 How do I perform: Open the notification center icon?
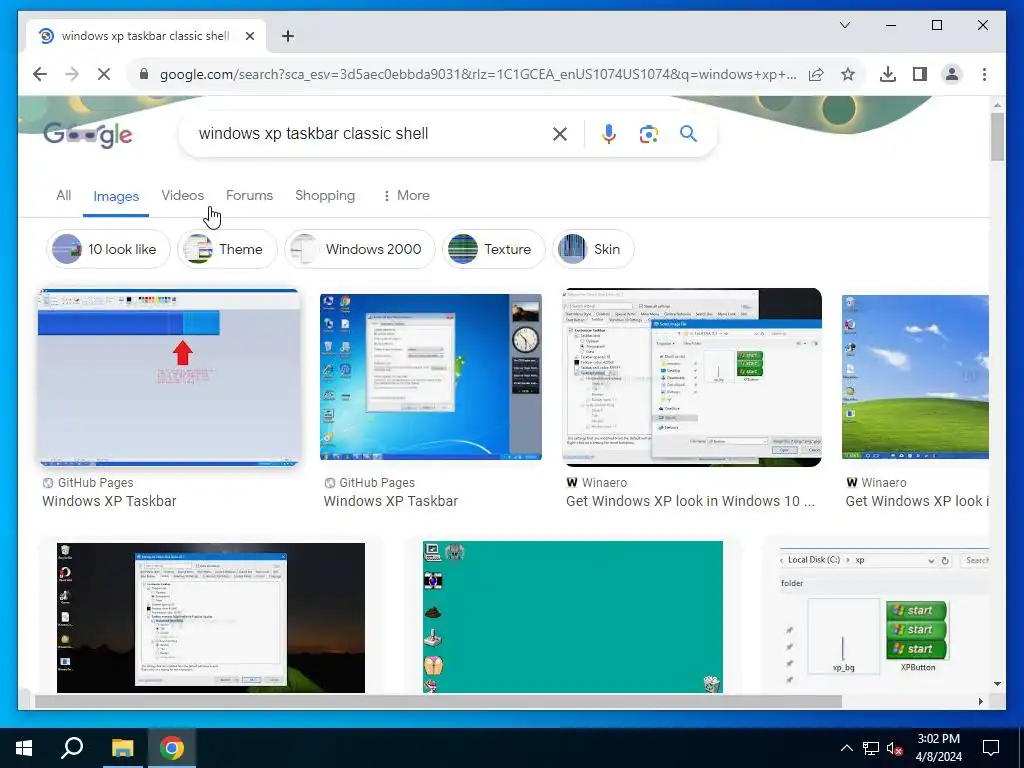[991, 748]
